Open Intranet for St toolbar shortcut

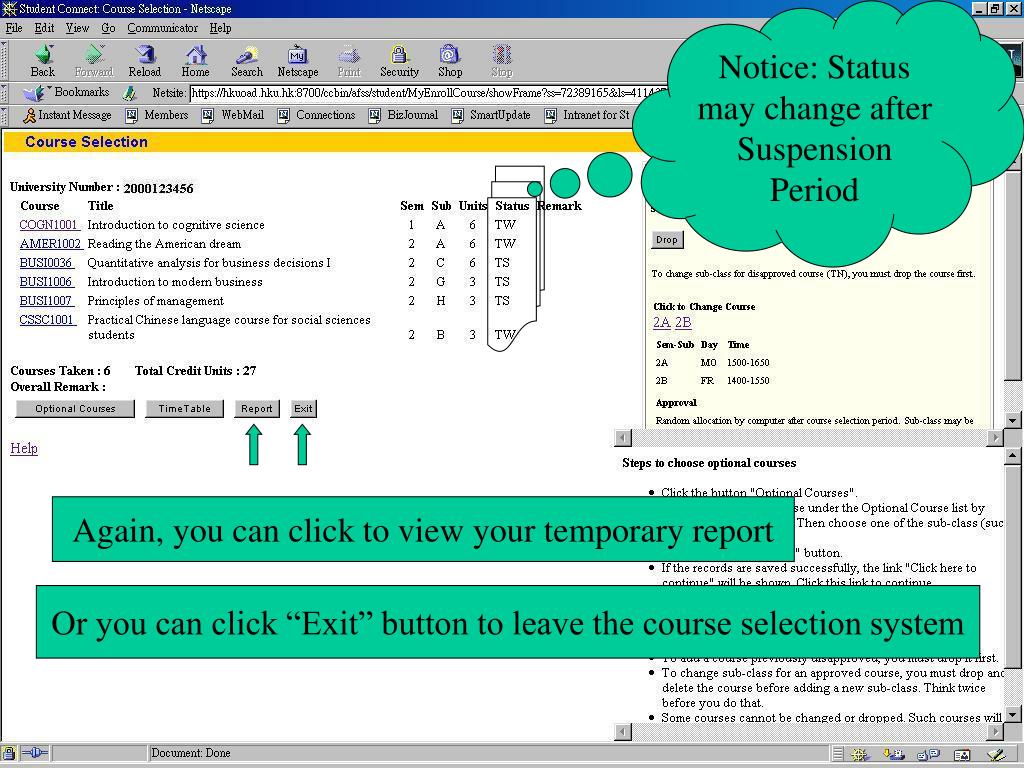tap(588, 115)
